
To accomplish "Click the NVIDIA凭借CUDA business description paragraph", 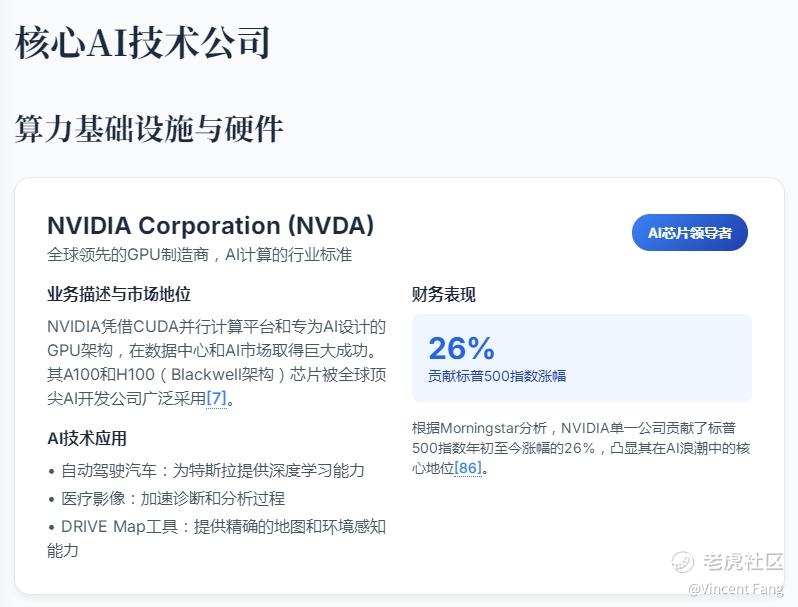I will click(215, 362).
